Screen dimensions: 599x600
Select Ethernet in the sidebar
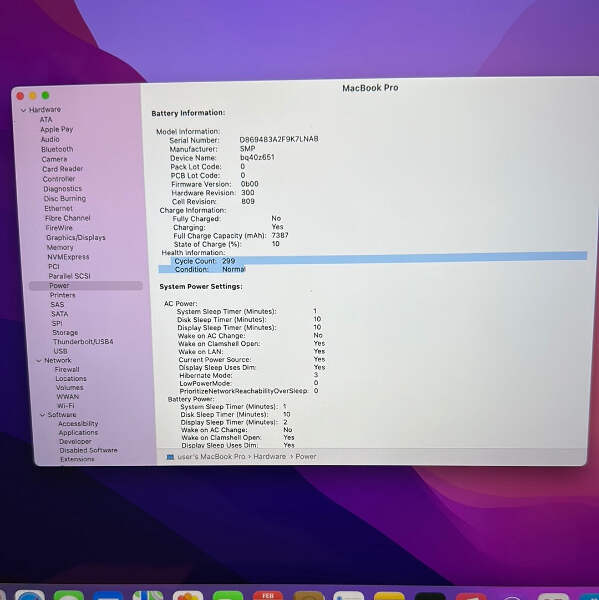point(58,209)
